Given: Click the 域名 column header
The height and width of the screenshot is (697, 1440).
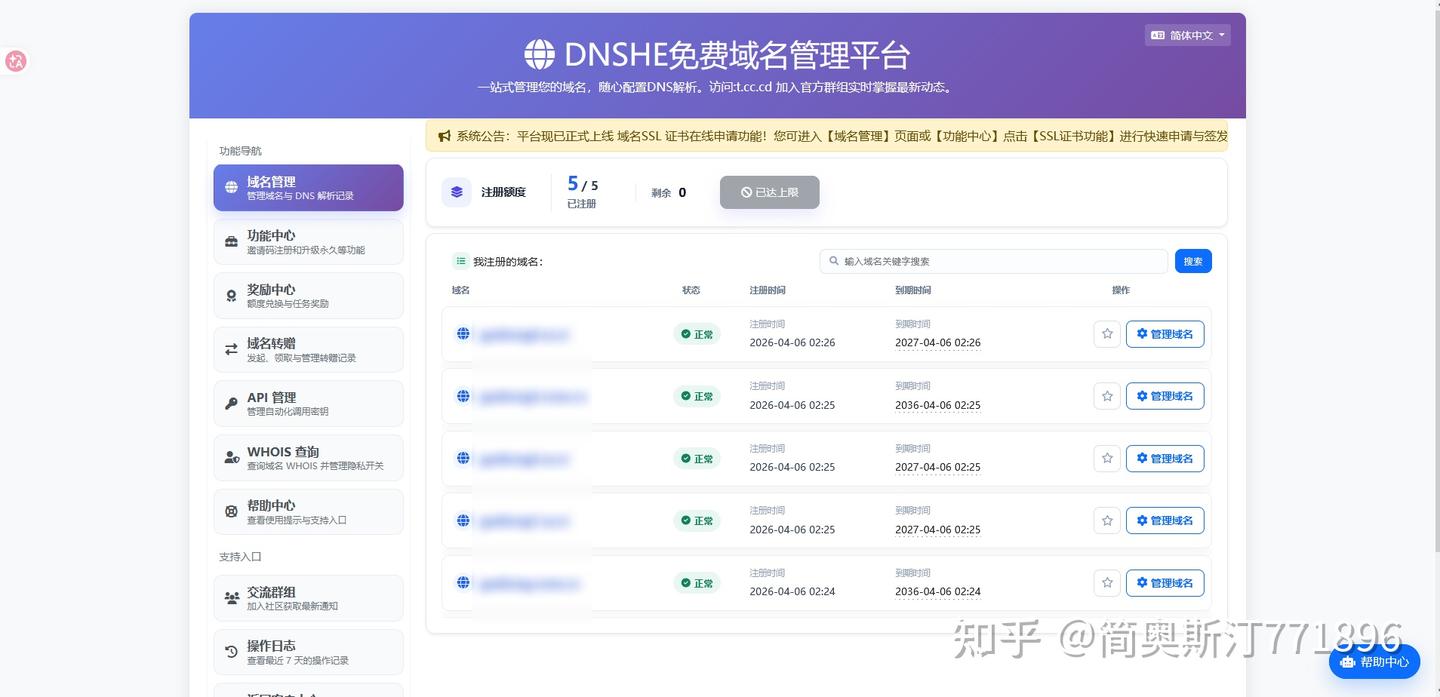Looking at the screenshot, I should click(461, 290).
